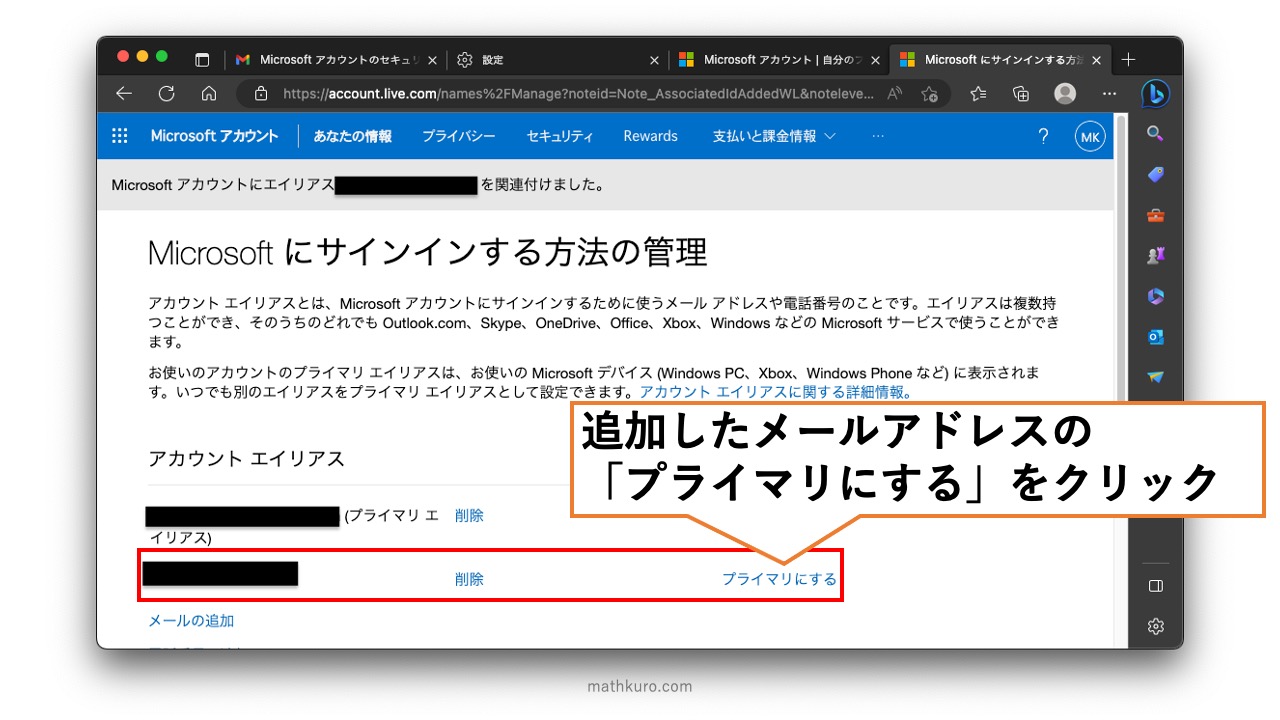This screenshot has height=720, width=1280.
Task: Open the Edge settings and more menu
Action: [1109, 93]
